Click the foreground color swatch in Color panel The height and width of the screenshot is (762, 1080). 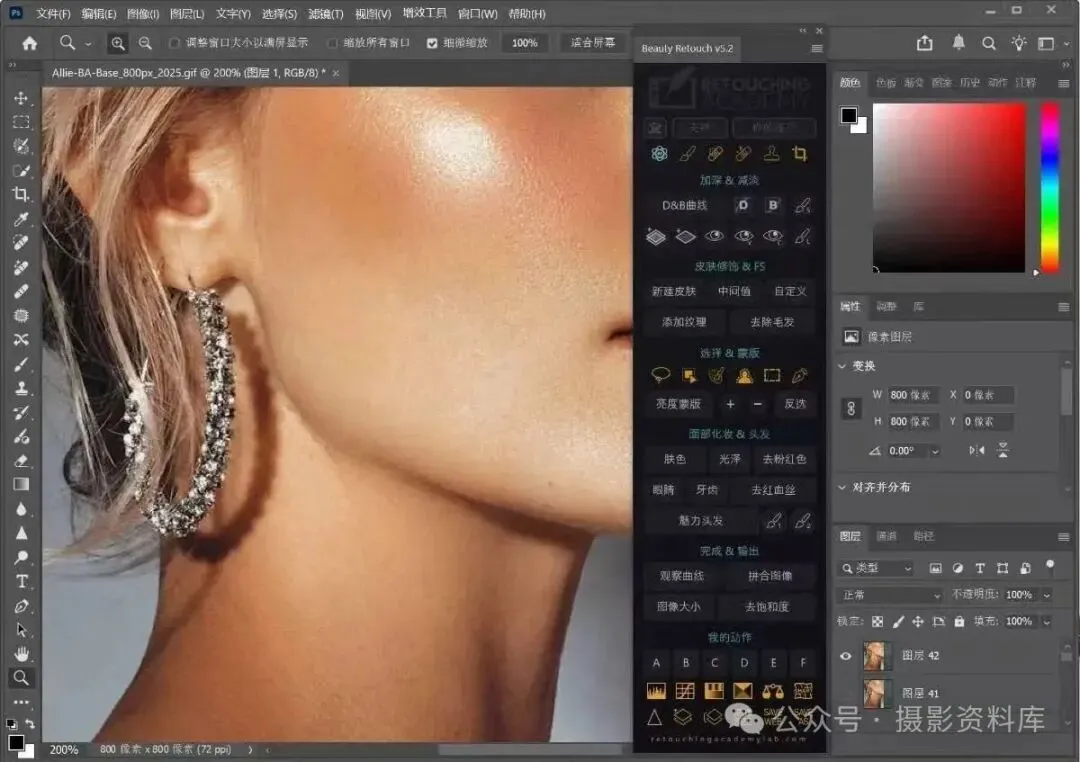click(849, 115)
